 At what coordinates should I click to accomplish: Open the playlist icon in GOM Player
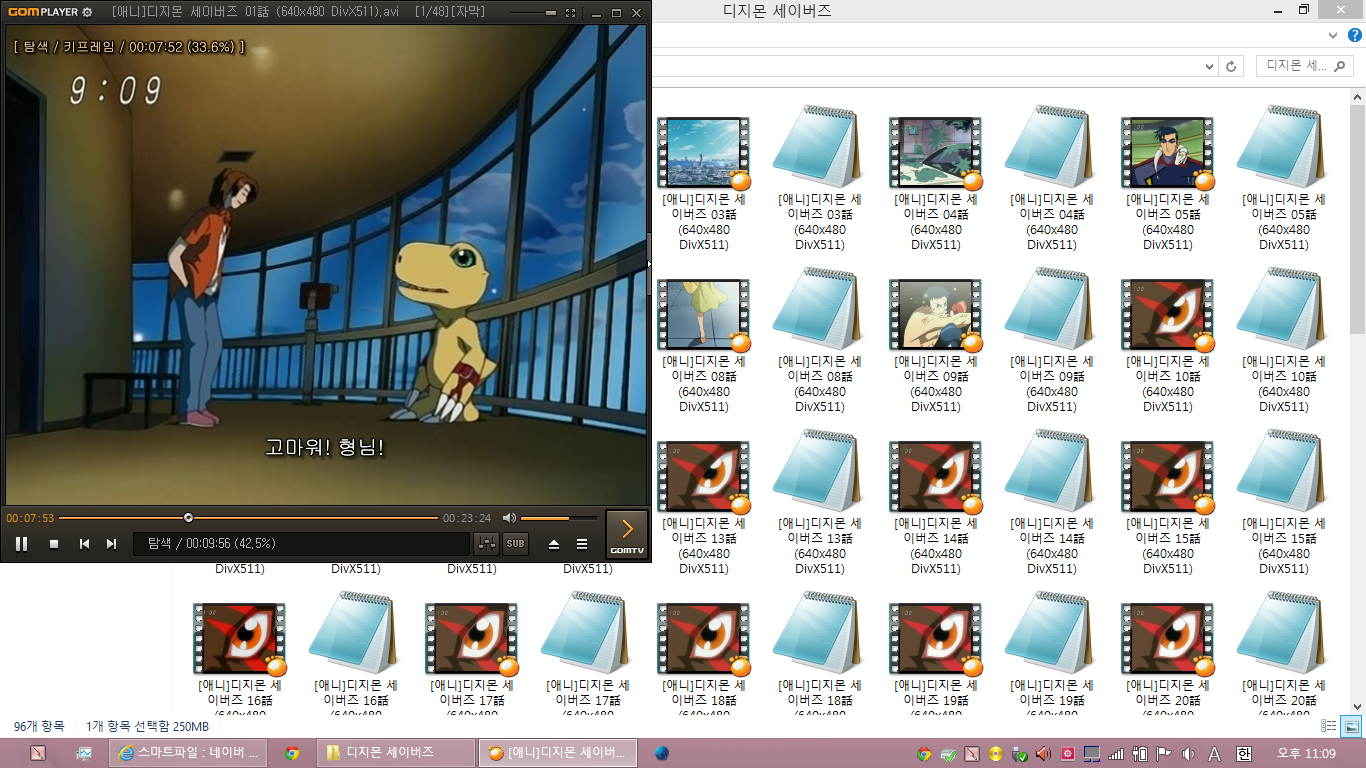pyautogui.click(x=582, y=544)
